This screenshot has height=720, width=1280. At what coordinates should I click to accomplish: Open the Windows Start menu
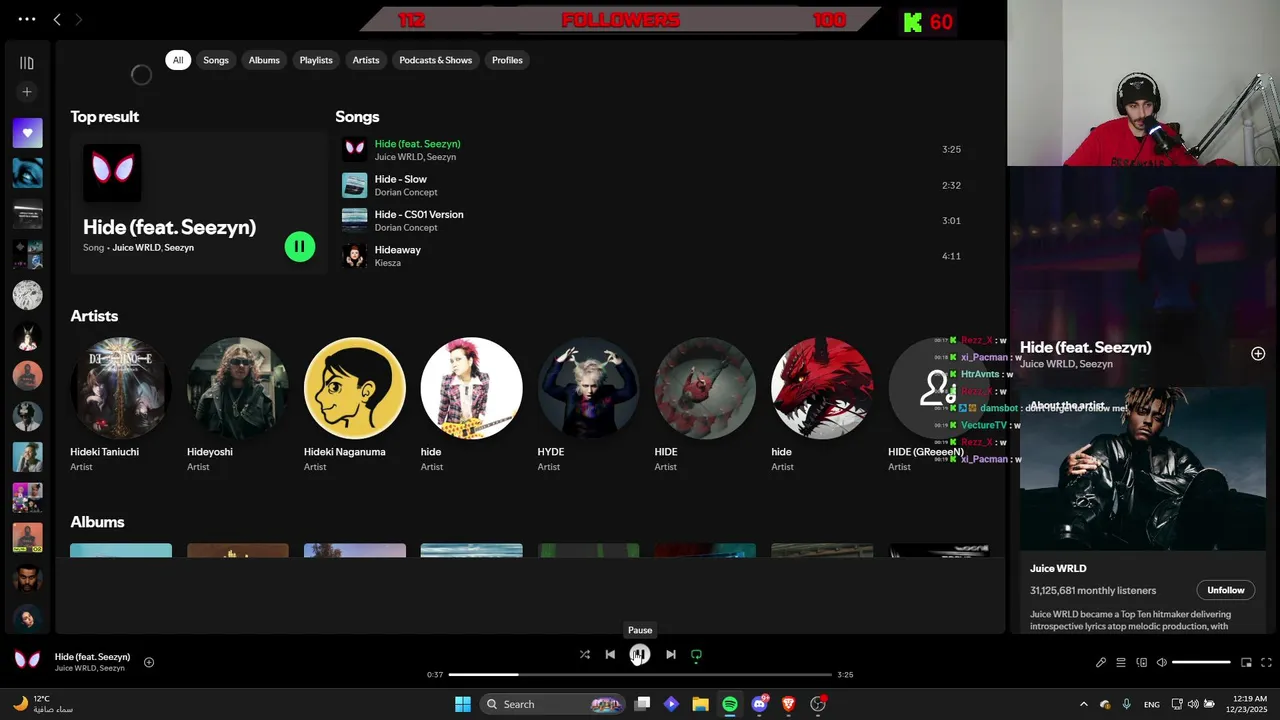coord(463,704)
